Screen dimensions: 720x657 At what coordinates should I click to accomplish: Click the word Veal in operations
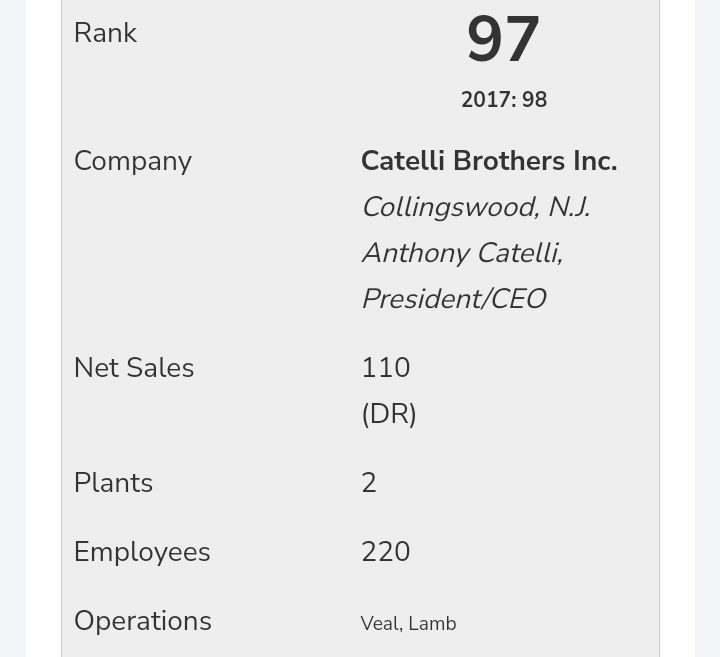[380, 624]
